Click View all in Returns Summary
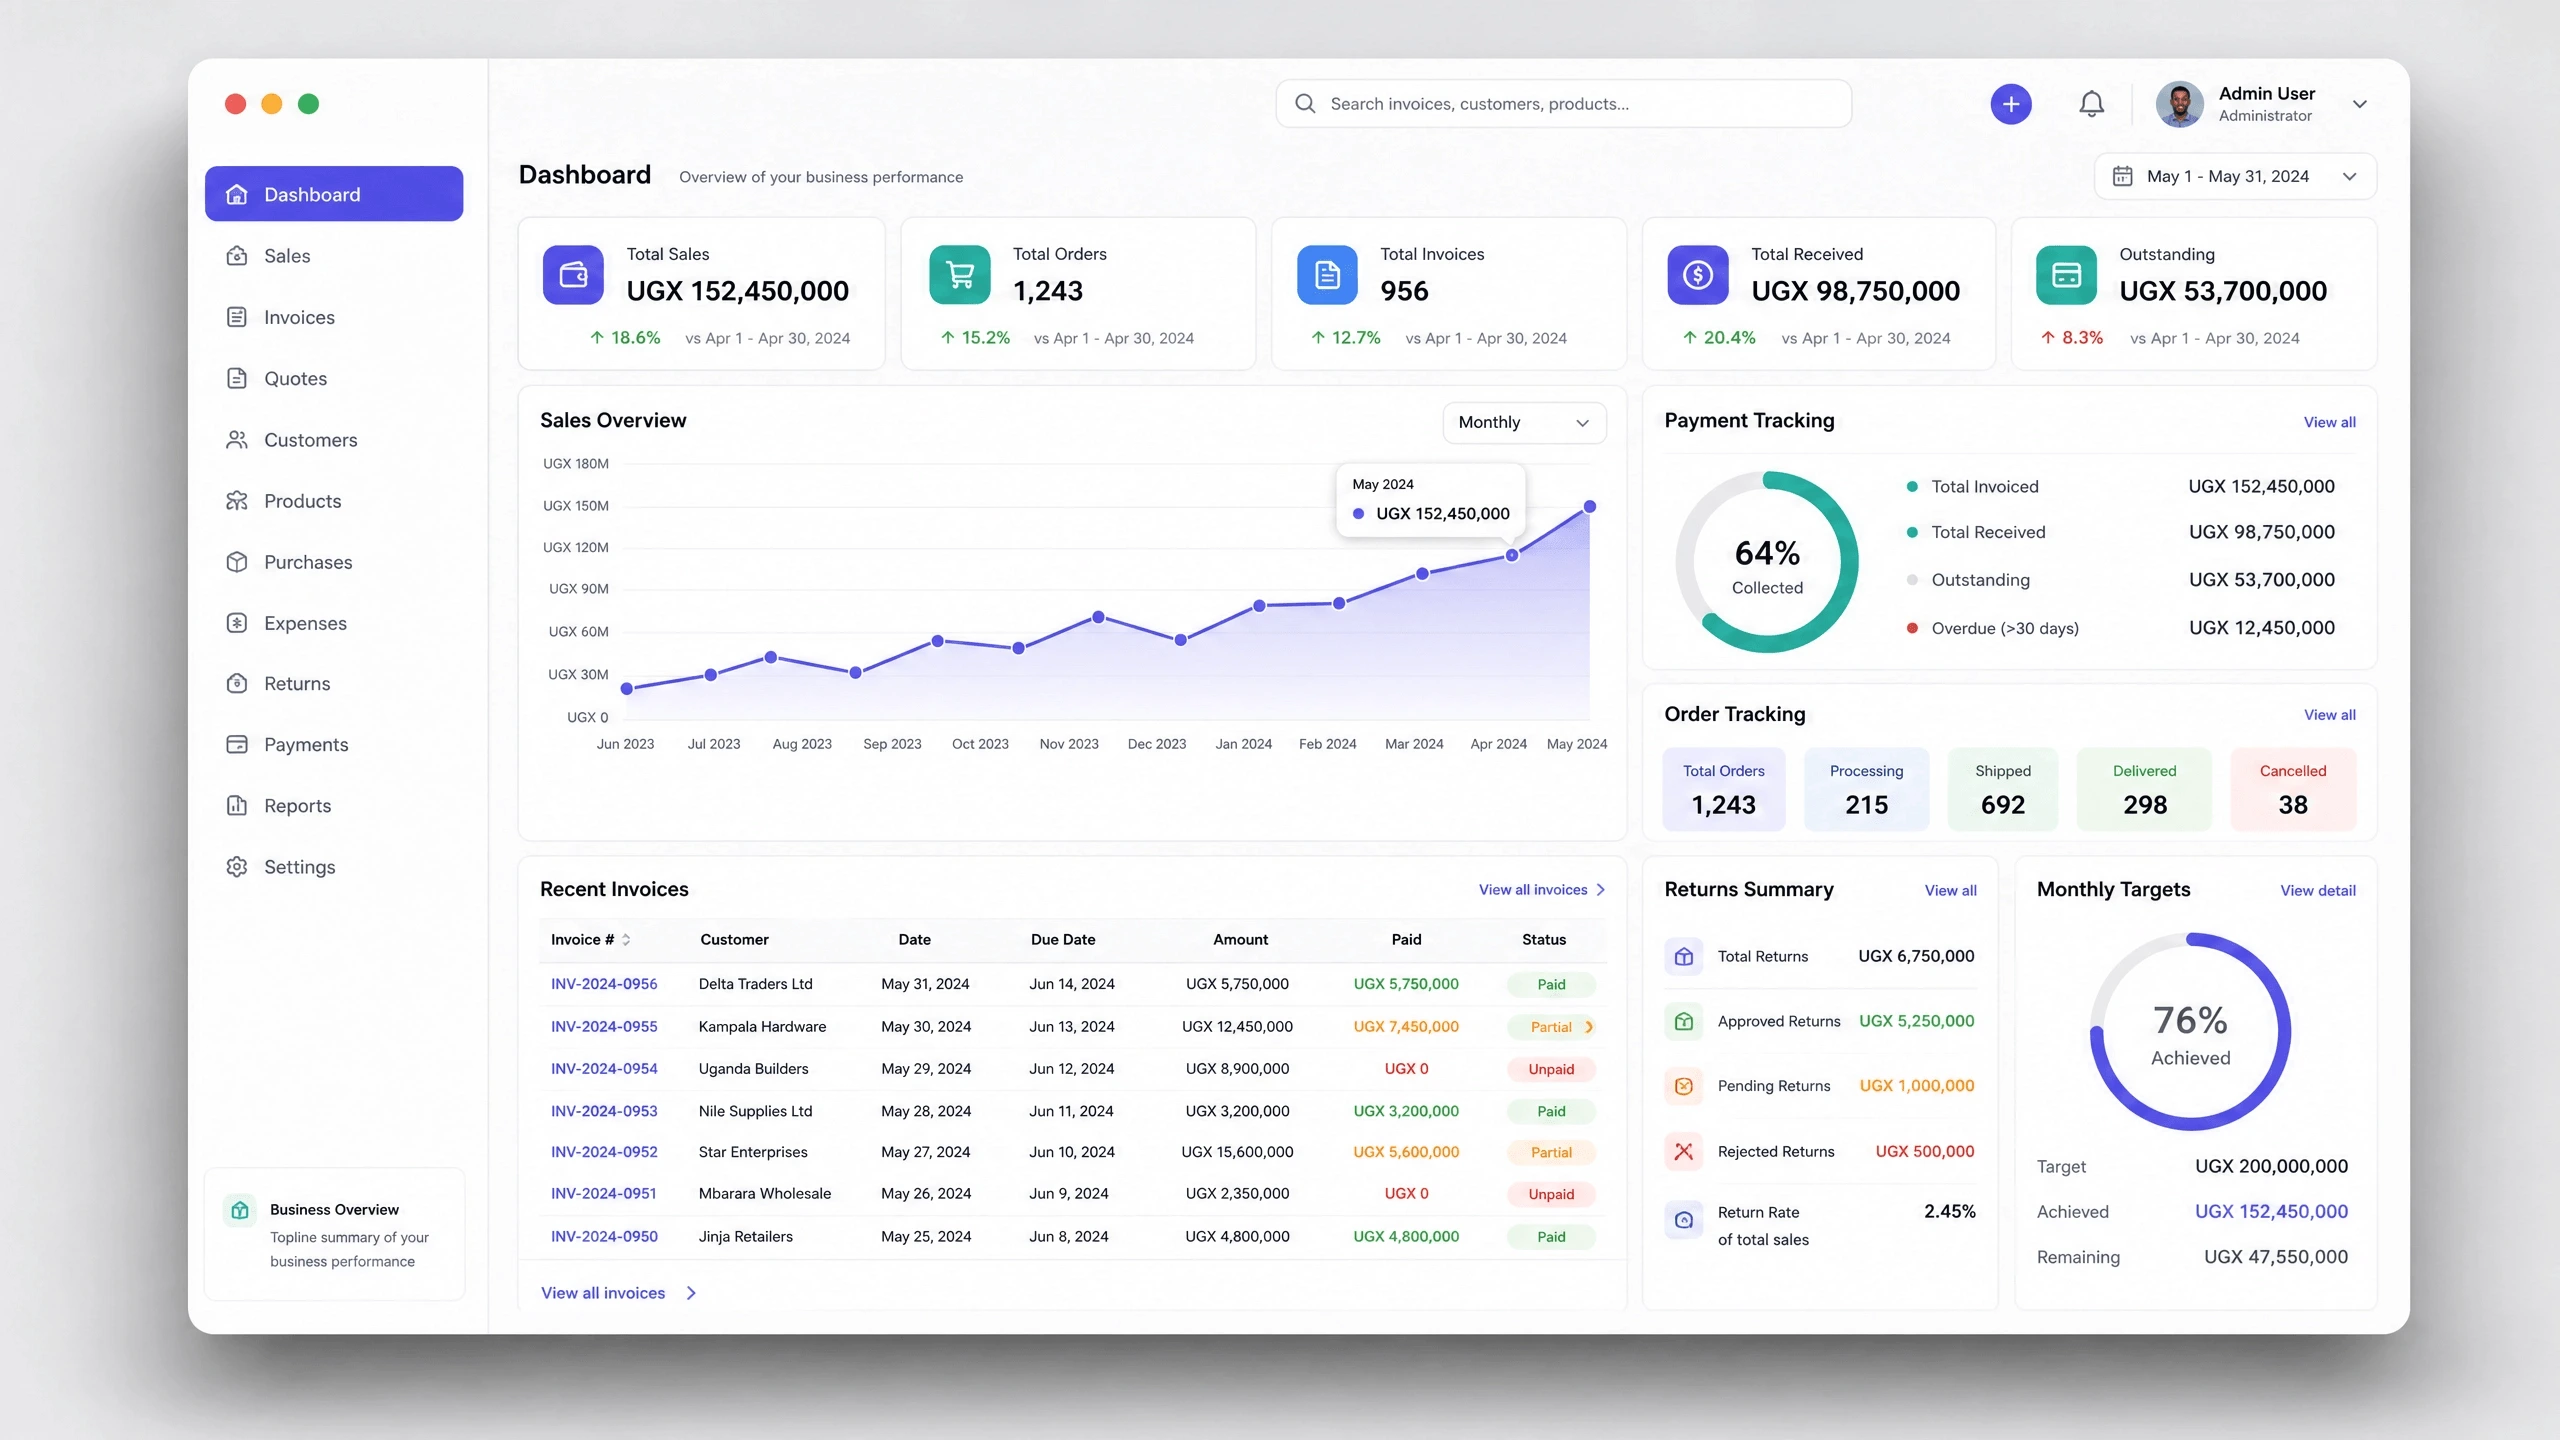The image size is (2560, 1440). [x=1950, y=890]
